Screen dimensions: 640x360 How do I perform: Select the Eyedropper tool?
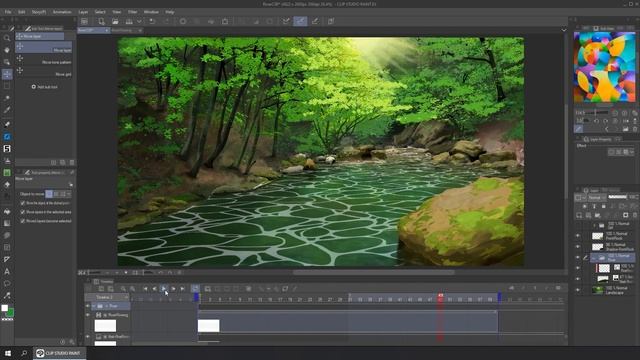pos(7,110)
